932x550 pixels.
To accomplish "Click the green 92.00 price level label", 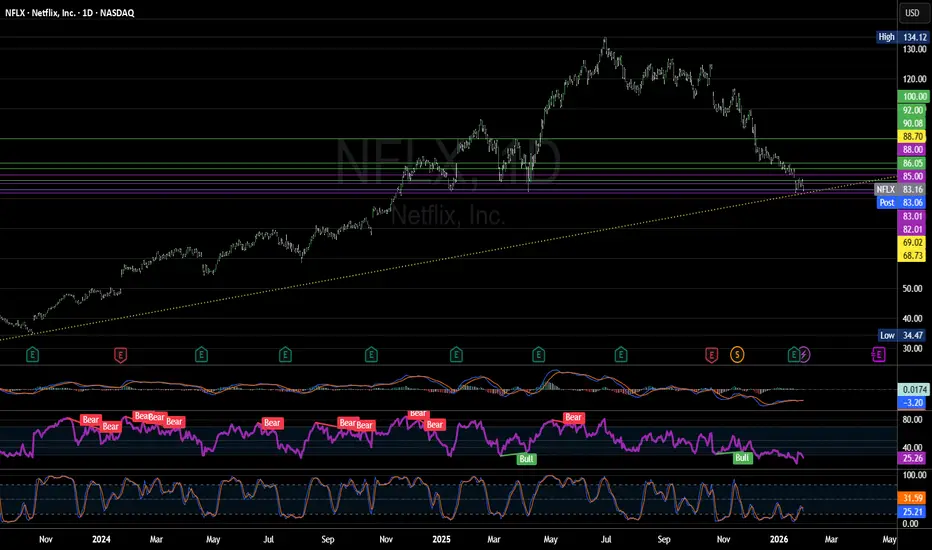I will tap(913, 110).
